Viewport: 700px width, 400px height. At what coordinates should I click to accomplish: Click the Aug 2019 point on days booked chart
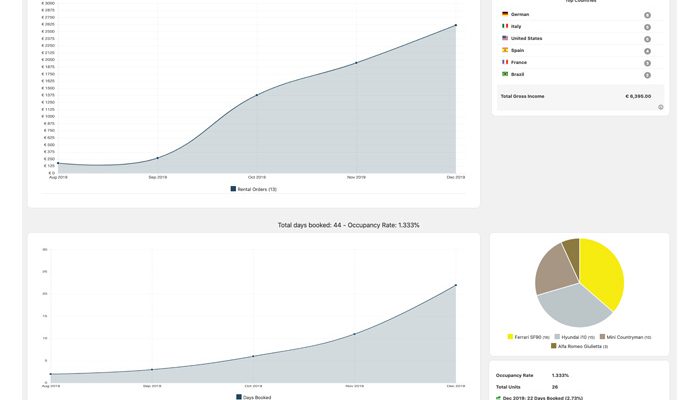(x=51, y=374)
